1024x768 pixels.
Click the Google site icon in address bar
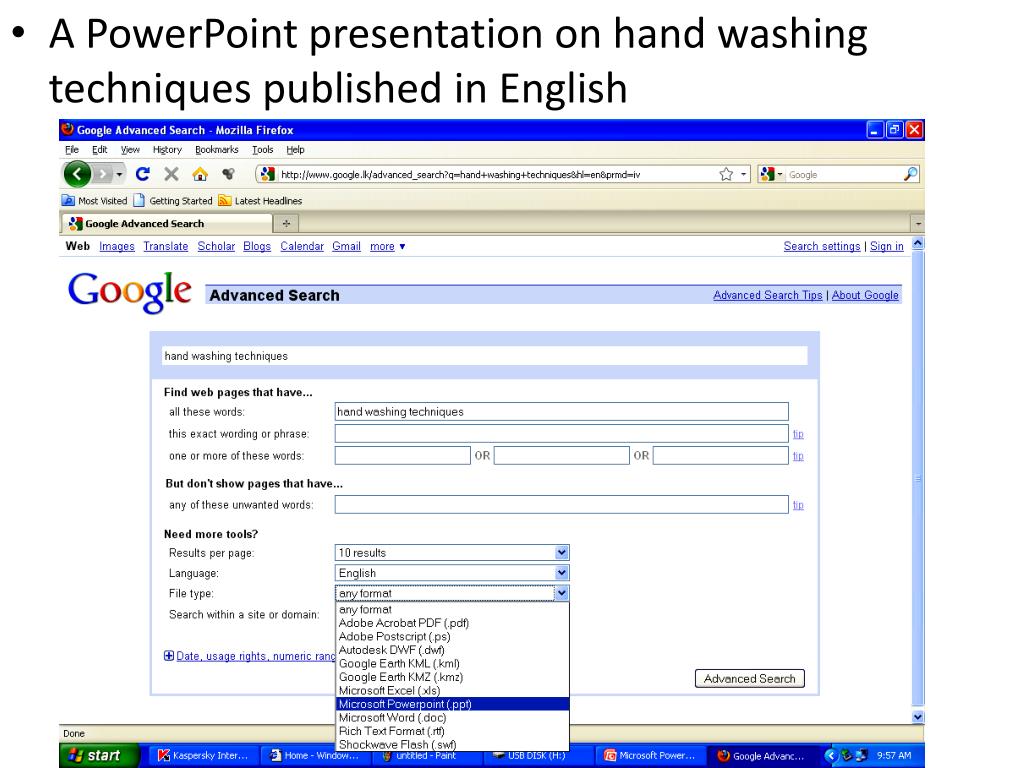tap(267, 174)
